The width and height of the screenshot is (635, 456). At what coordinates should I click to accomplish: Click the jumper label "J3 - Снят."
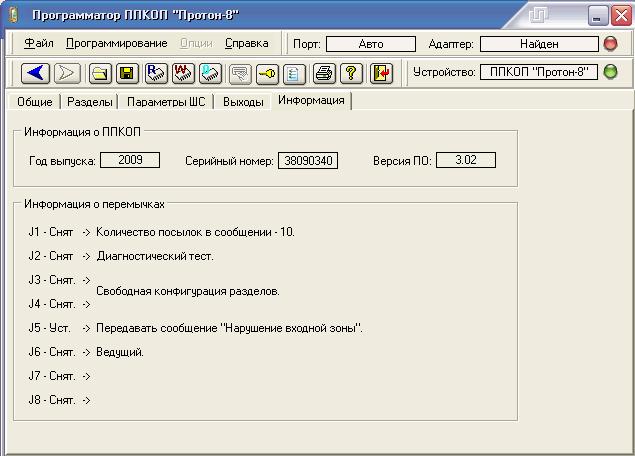[52, 280]
